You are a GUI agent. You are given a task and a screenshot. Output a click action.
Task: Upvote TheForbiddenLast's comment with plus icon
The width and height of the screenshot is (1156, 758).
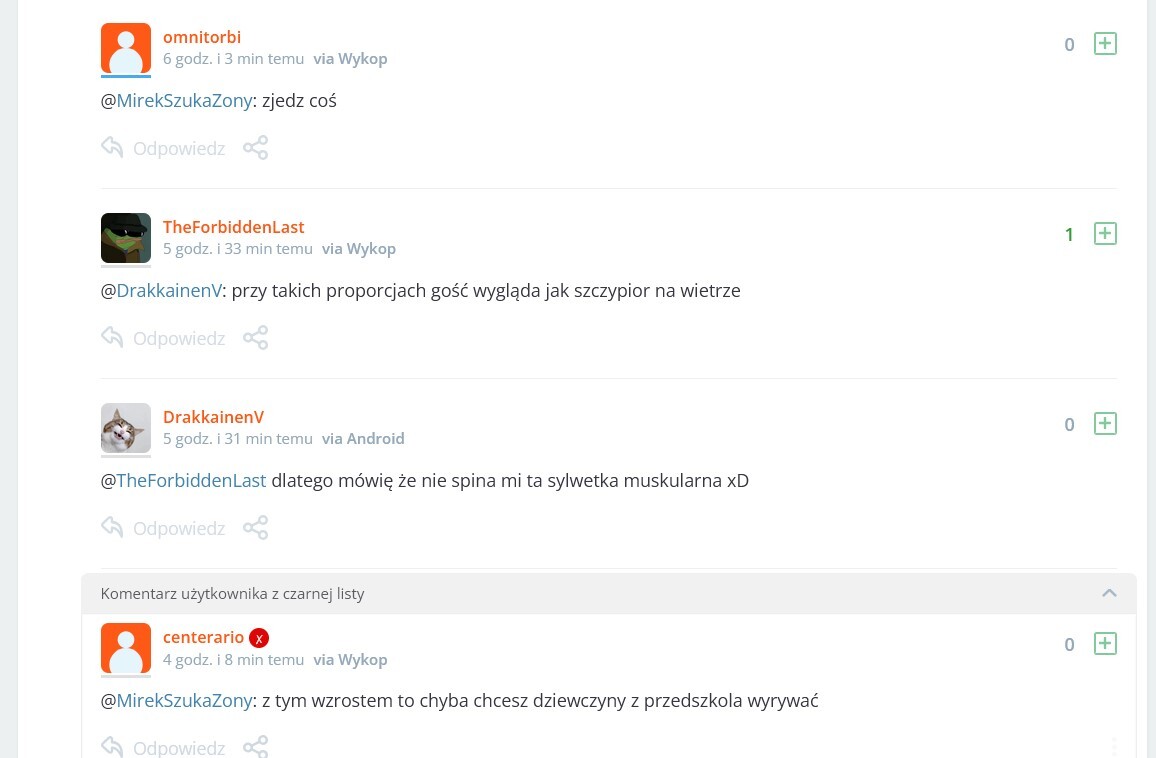point(1105,233)
